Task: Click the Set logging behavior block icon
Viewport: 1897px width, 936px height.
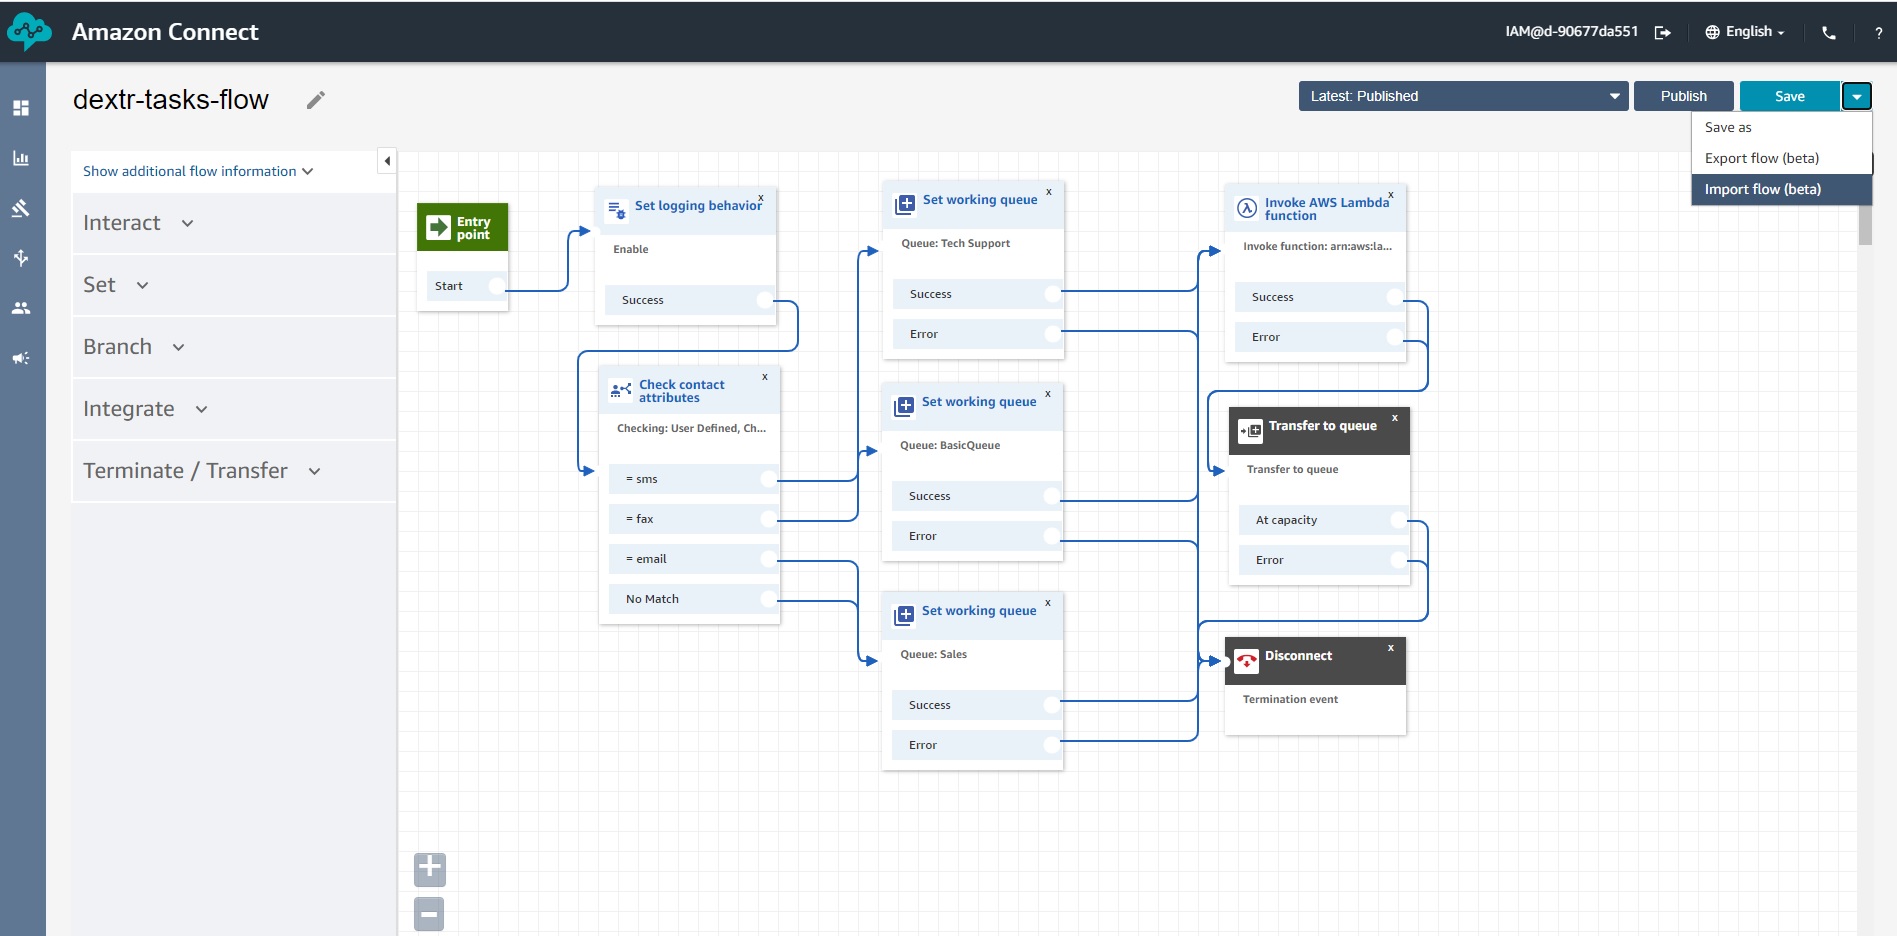Action: click(x=617, y=210)
